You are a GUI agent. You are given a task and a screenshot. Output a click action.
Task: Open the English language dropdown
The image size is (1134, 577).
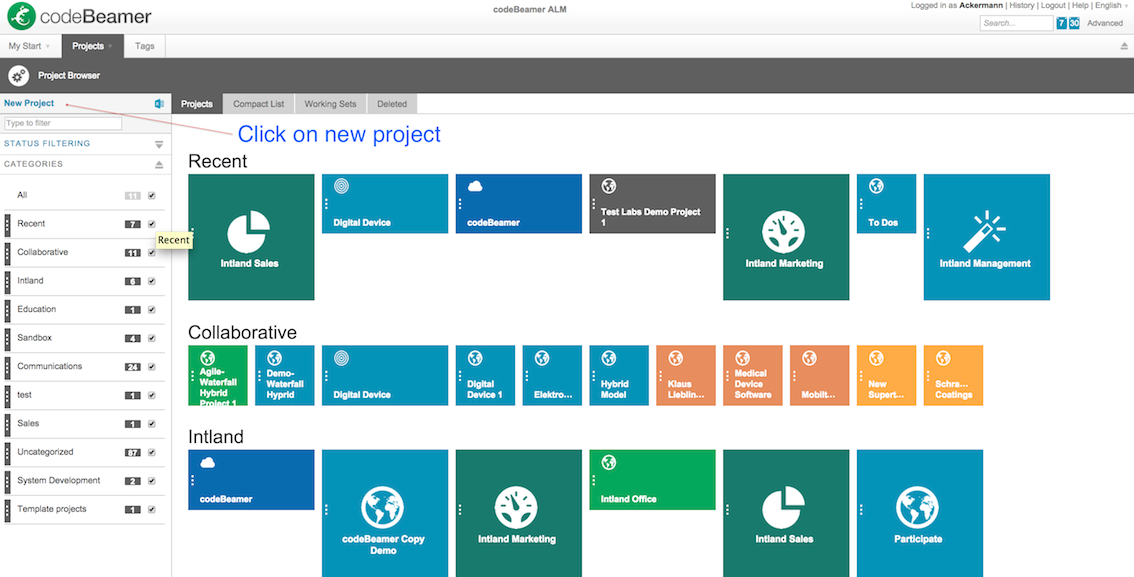tap(1113, 6)
